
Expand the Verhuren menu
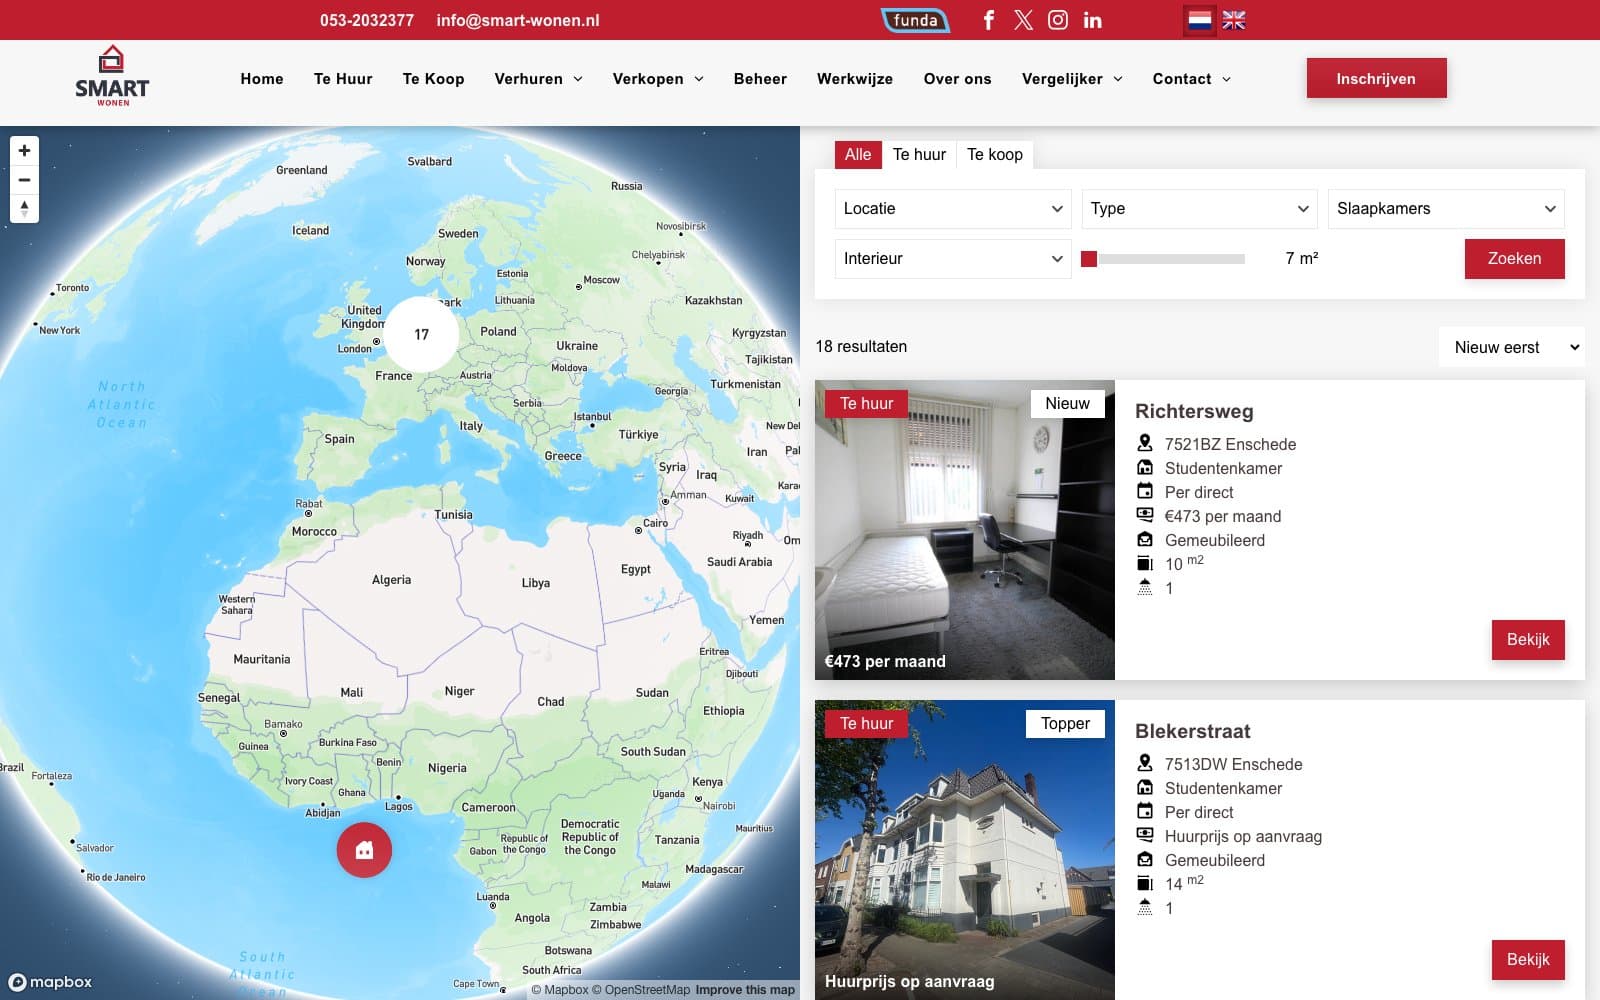tap(538, 79)
